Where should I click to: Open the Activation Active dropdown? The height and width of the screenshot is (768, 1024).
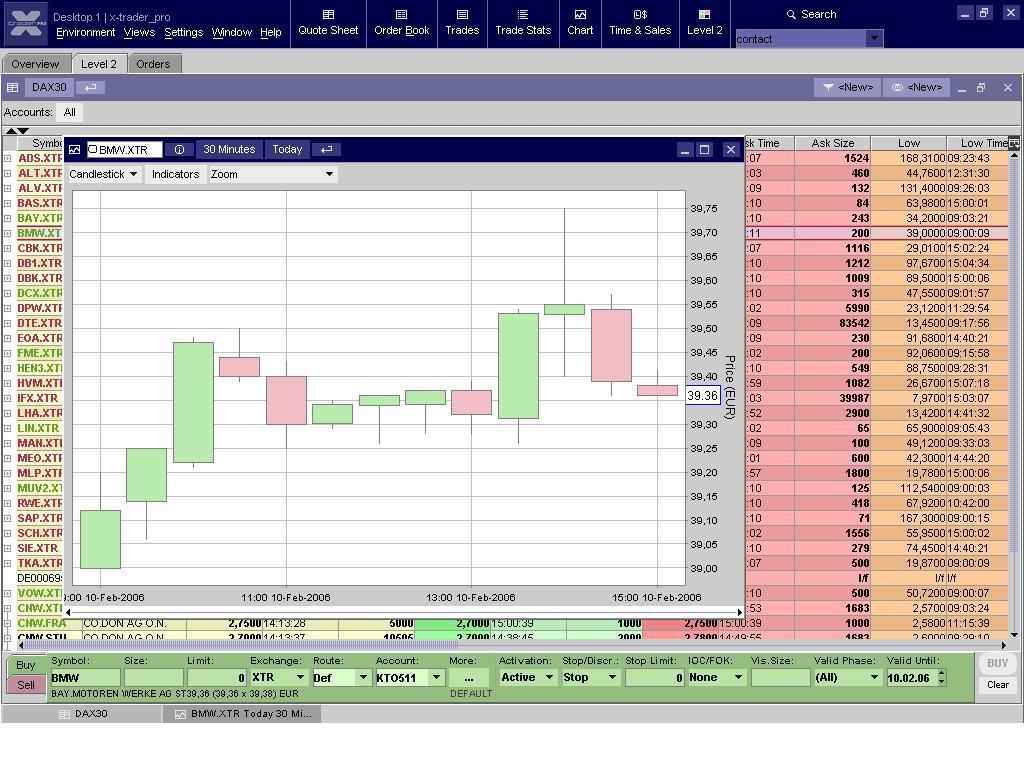(549, 678)
